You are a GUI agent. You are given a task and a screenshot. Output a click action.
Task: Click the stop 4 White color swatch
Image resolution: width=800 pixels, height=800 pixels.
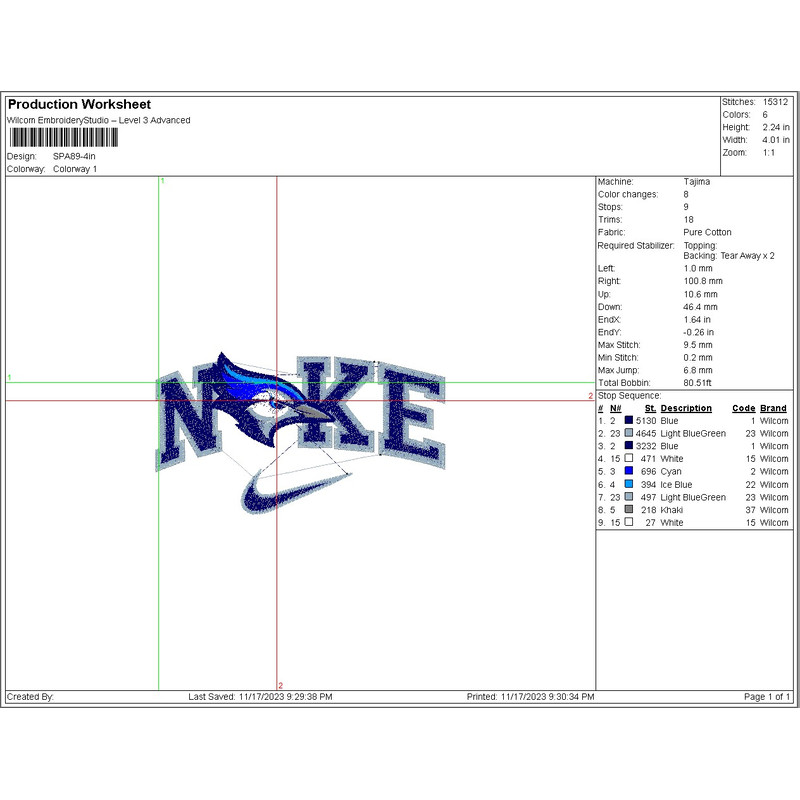point(629,459)
